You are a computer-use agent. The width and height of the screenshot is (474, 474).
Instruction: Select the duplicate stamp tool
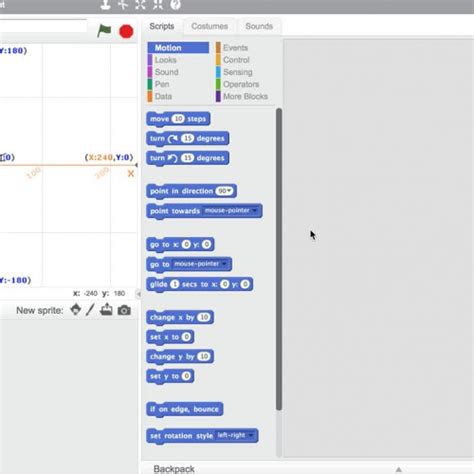pyautogui.click(x=106, y=4)
